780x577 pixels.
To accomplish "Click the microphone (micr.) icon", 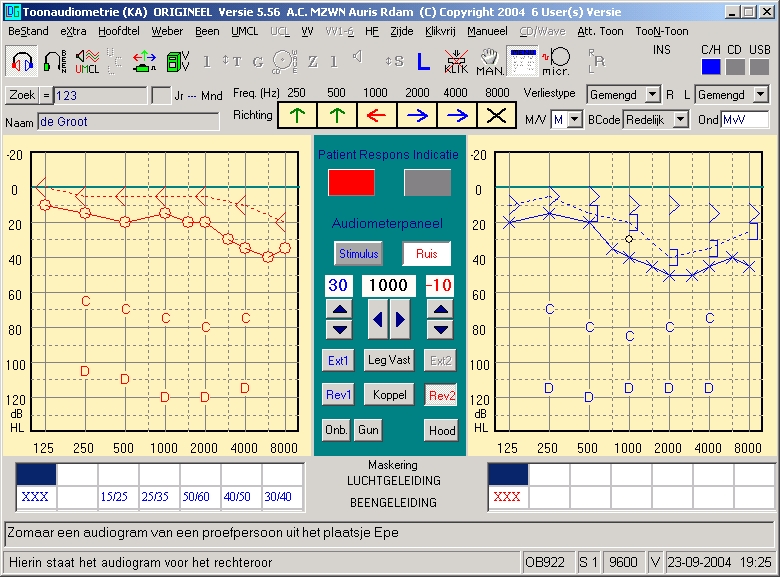I will [556, 61].
